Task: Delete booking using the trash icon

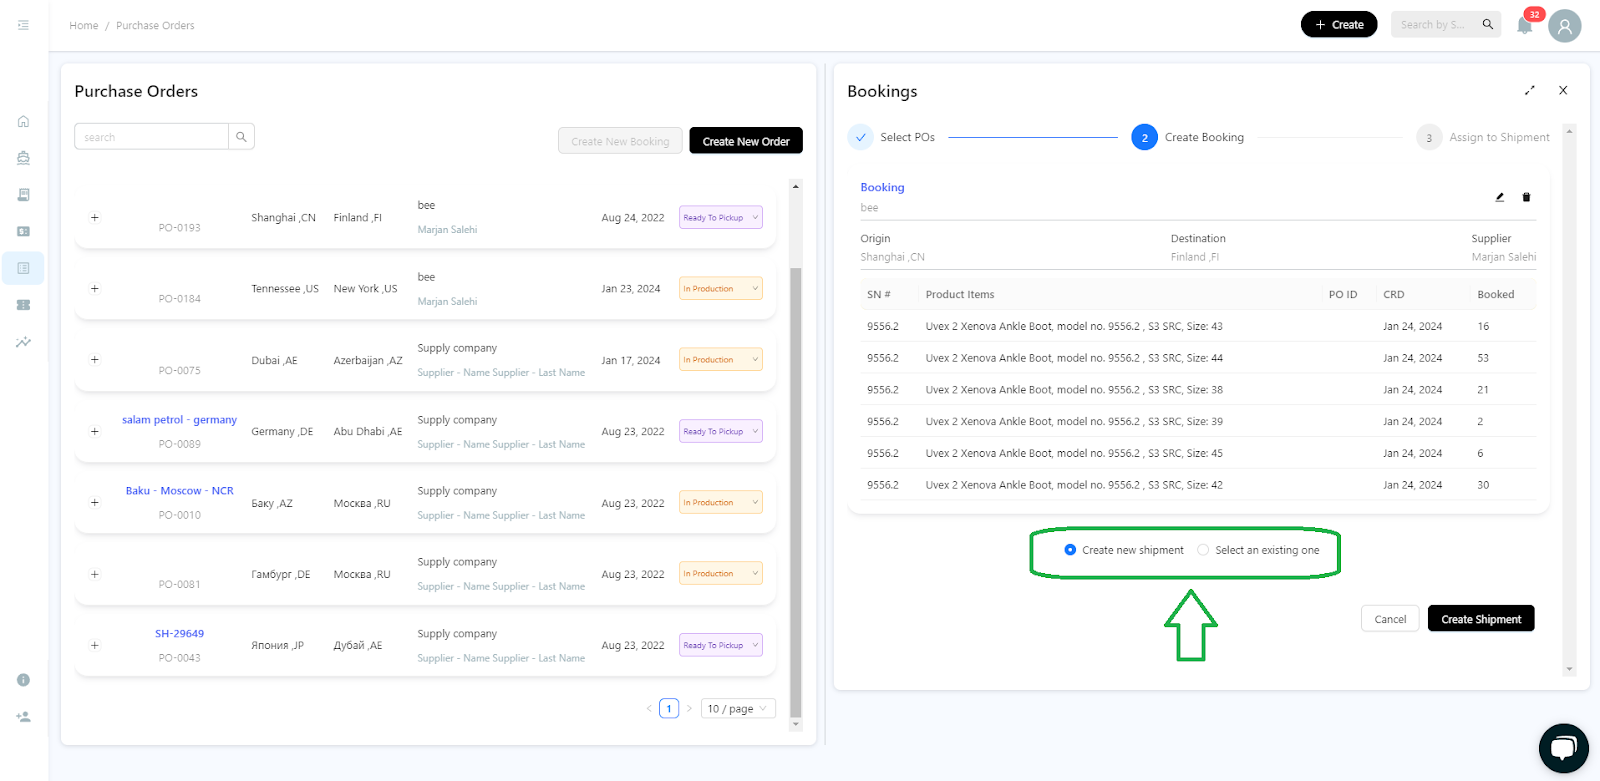Action: point(1526,197)
